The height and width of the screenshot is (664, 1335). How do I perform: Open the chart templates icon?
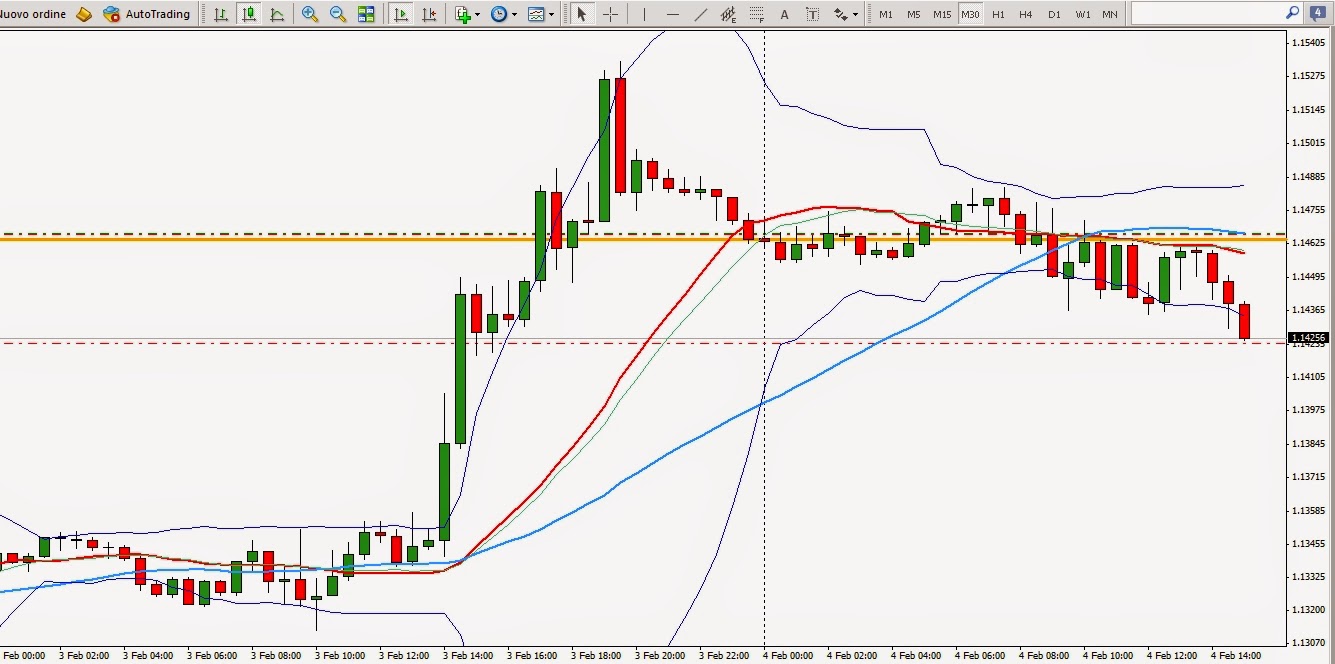pyautogui.click(x=536, y=14)
